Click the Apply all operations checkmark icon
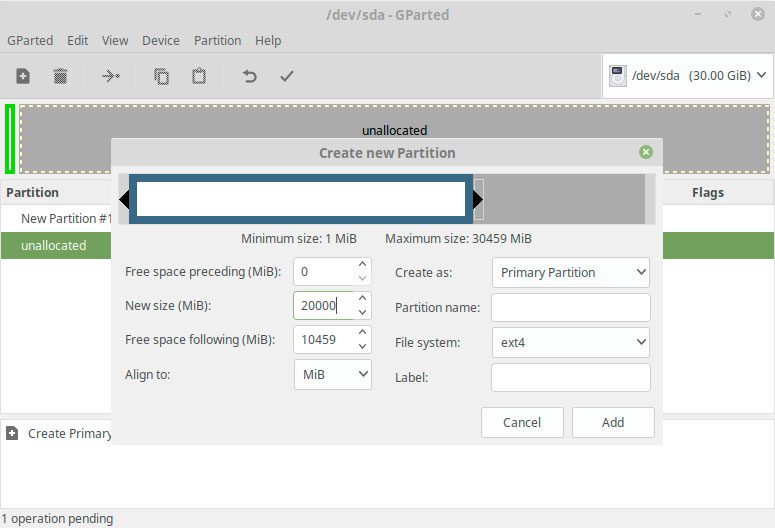Screen dimensions: 775x528 [287, 76]
